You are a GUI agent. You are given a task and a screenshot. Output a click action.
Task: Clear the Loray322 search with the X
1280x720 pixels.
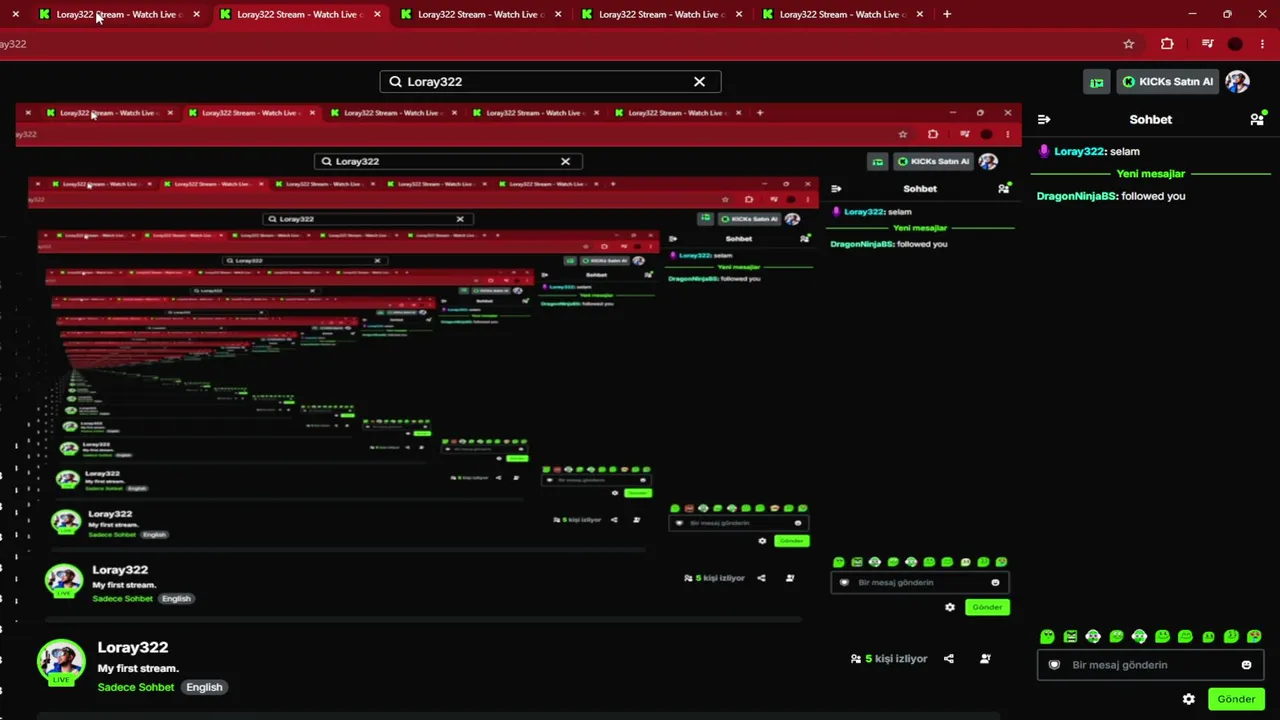(699, 81)
